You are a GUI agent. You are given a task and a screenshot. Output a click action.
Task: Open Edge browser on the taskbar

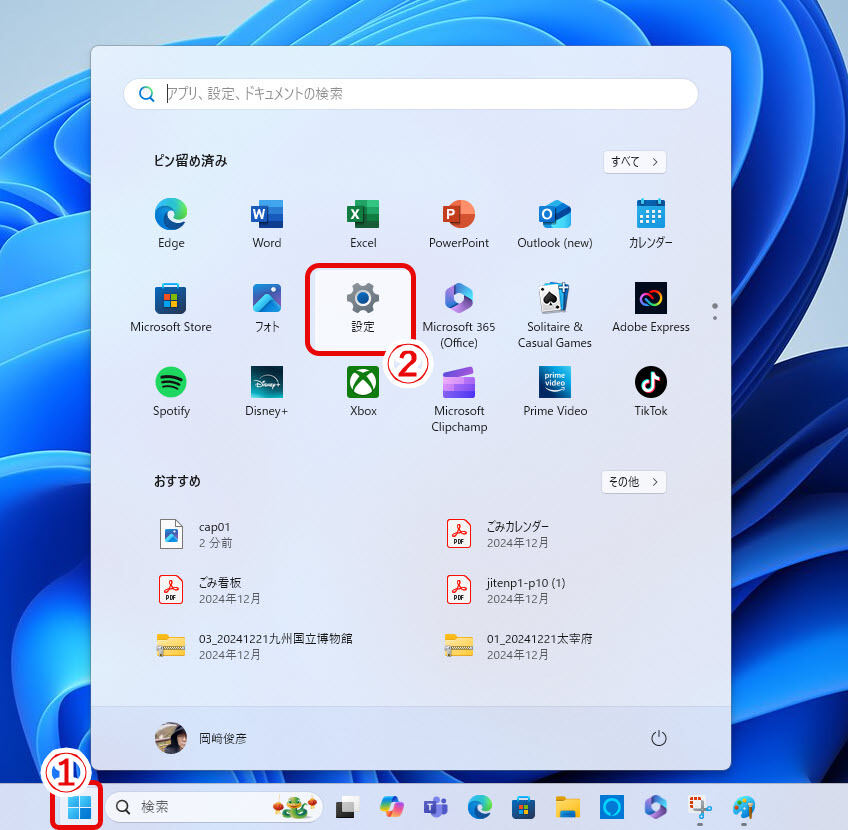[479, 807]
